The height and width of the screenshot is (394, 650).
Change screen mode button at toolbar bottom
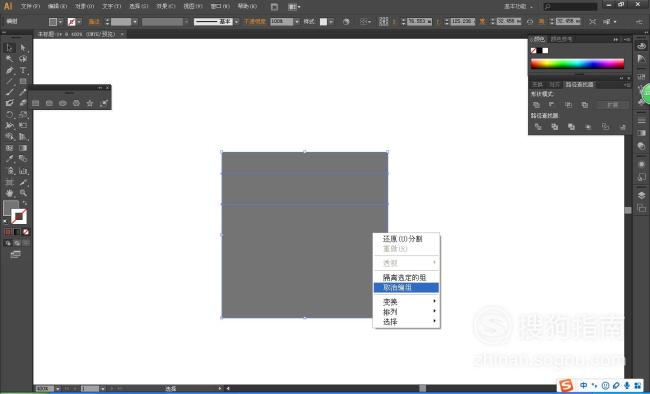pyautogui.click(x=15, y=254)
